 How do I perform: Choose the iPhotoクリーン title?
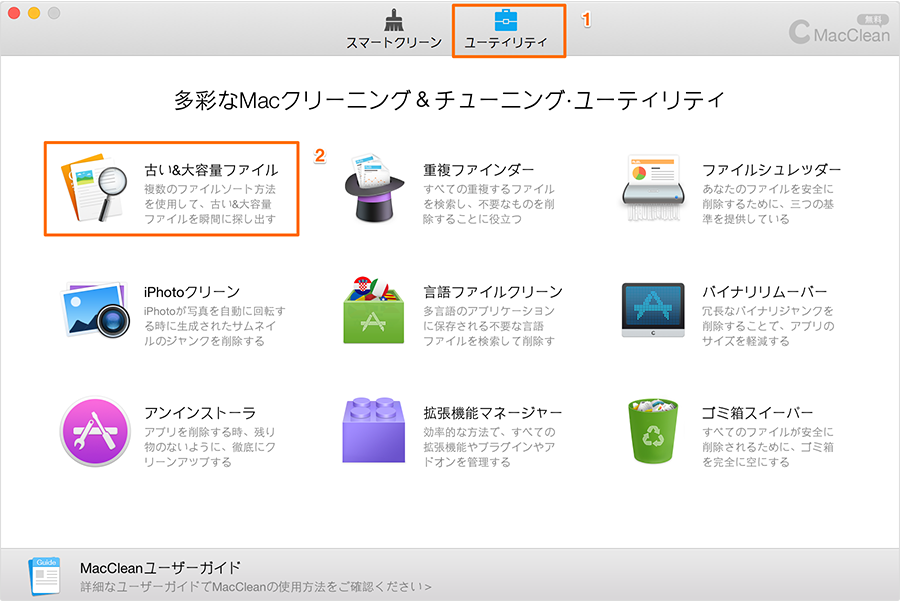192,292
